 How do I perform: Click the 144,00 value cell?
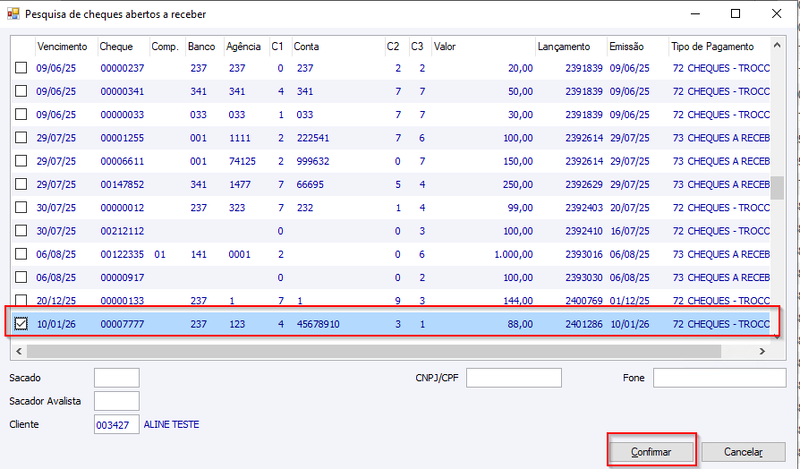tap(518, 301)
